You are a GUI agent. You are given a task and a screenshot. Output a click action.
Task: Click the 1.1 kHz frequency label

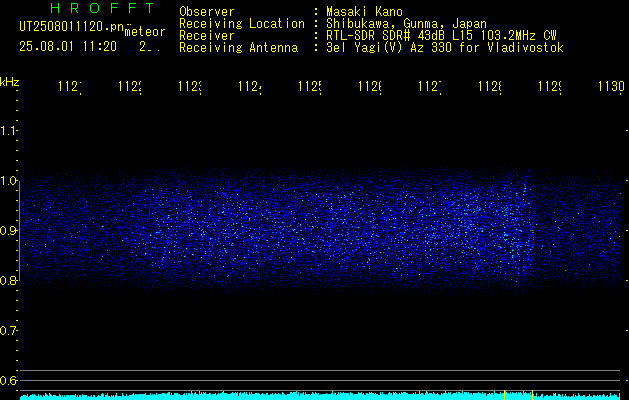8,130
